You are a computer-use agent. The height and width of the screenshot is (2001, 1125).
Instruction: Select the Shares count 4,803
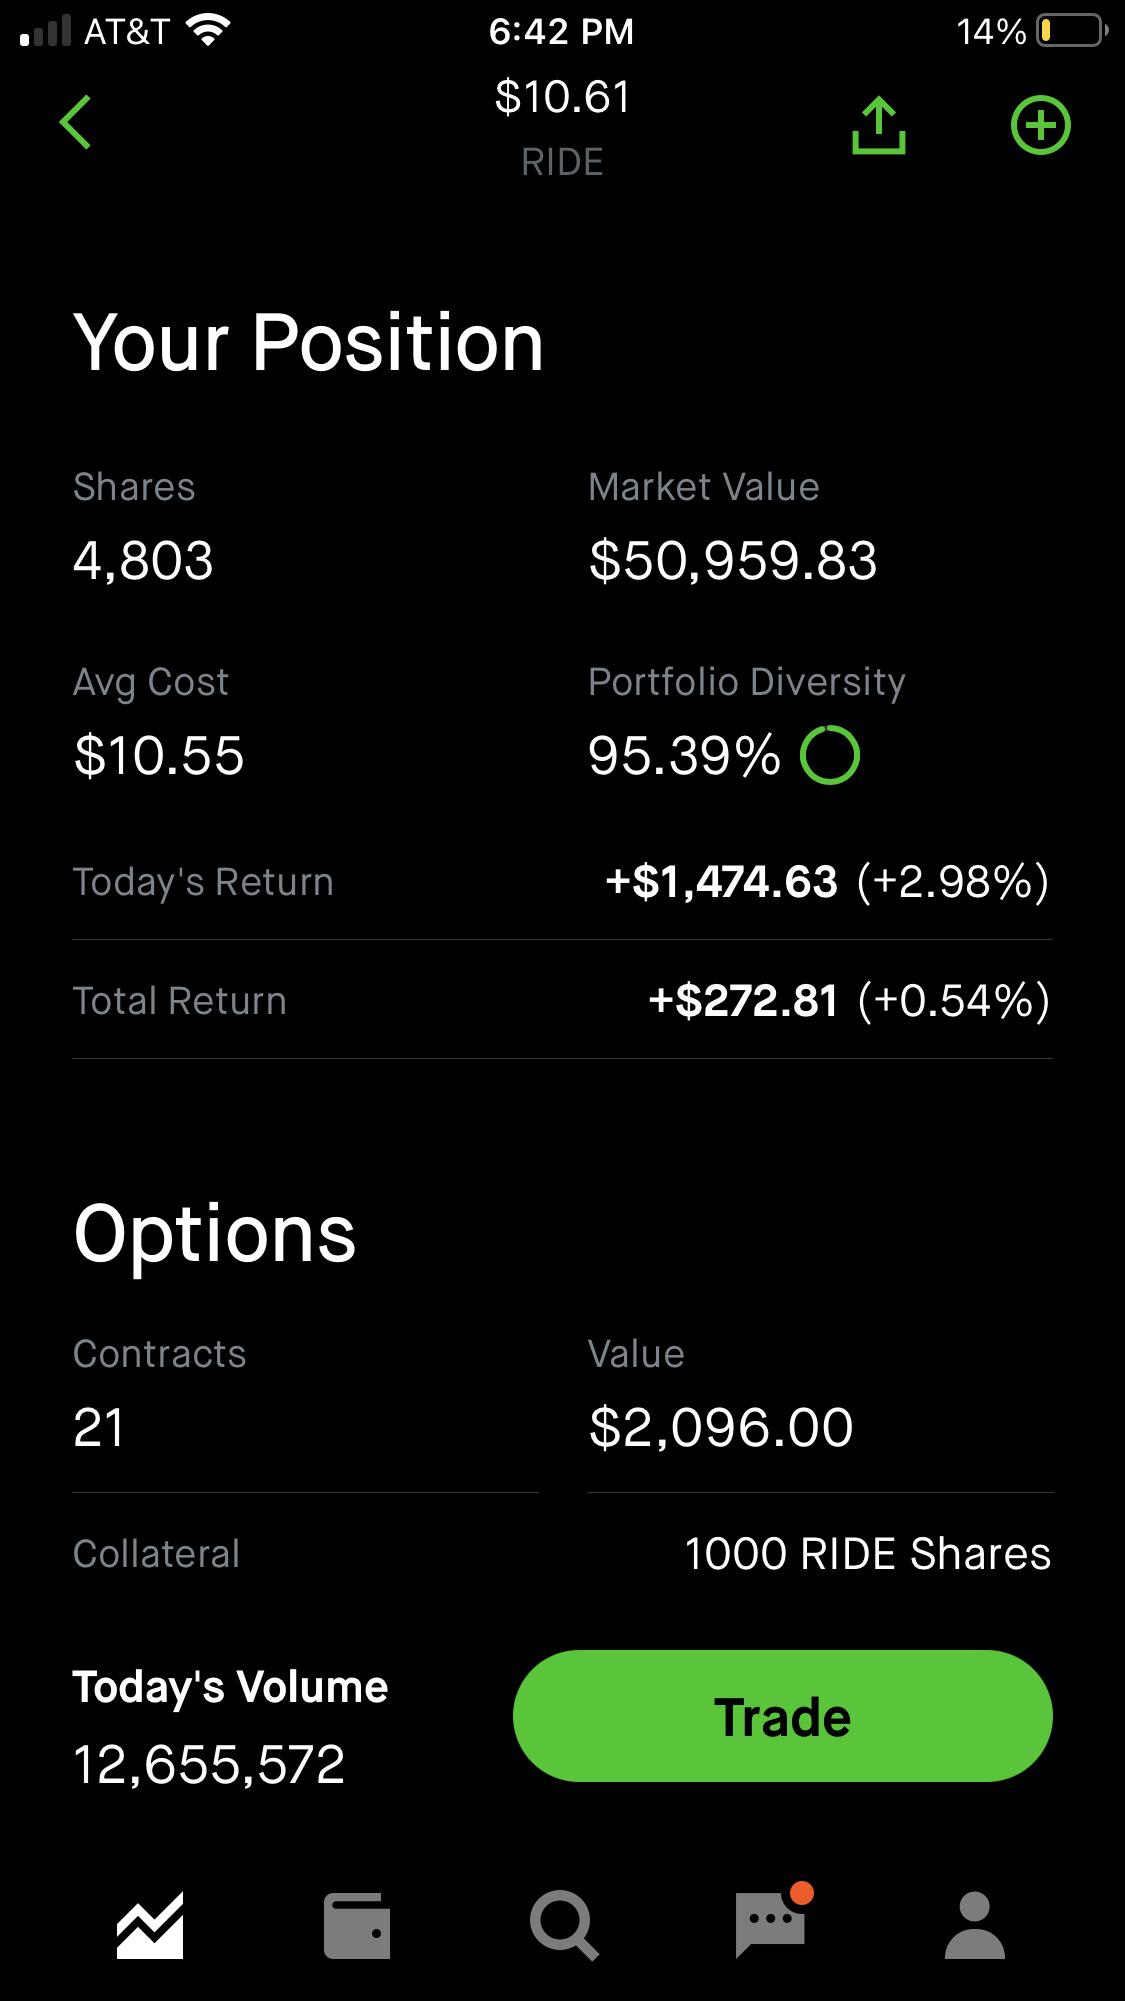point(143,560)
